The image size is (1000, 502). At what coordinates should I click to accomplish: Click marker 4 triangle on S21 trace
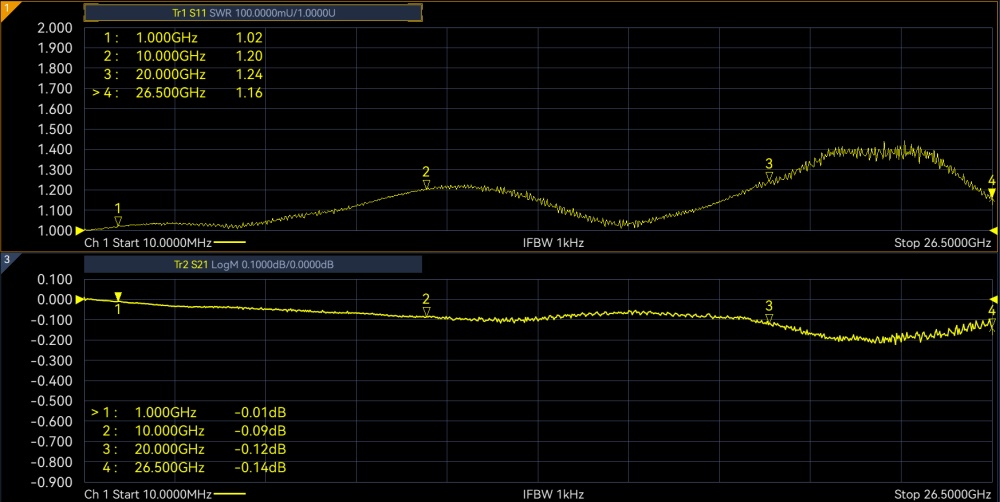[992, 323]
